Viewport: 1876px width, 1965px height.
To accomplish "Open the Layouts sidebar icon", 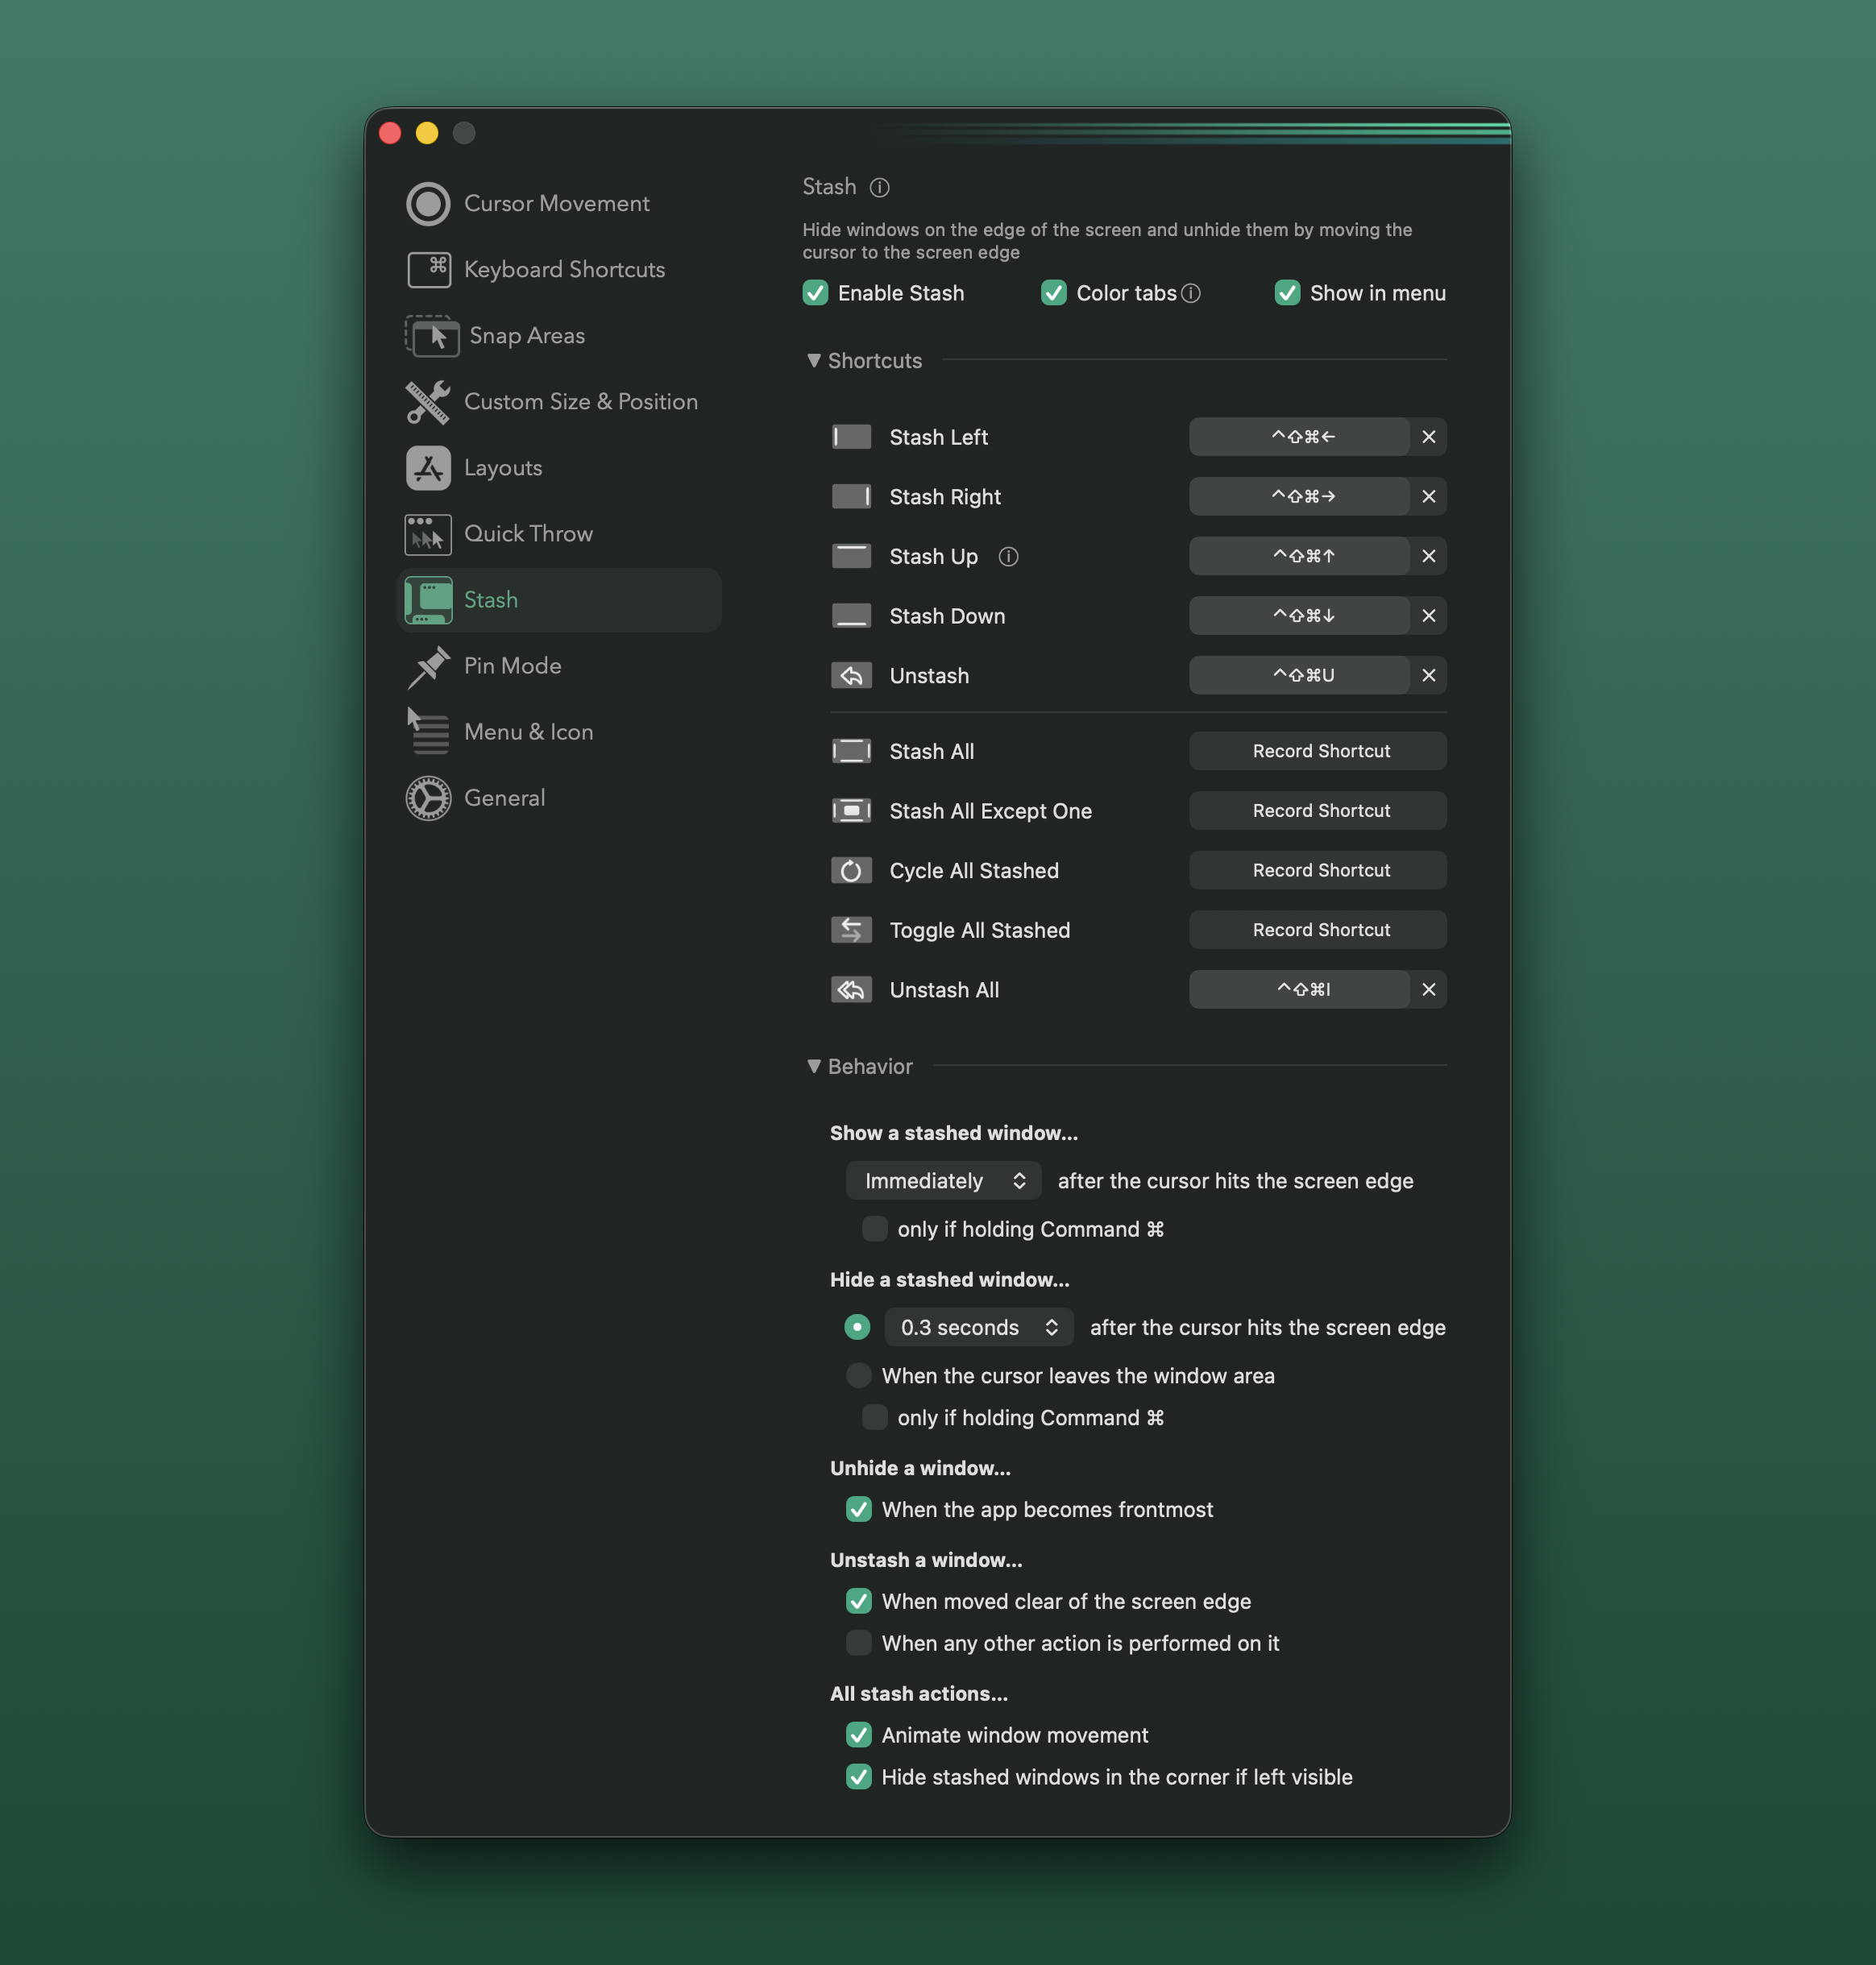I will 428,468.
